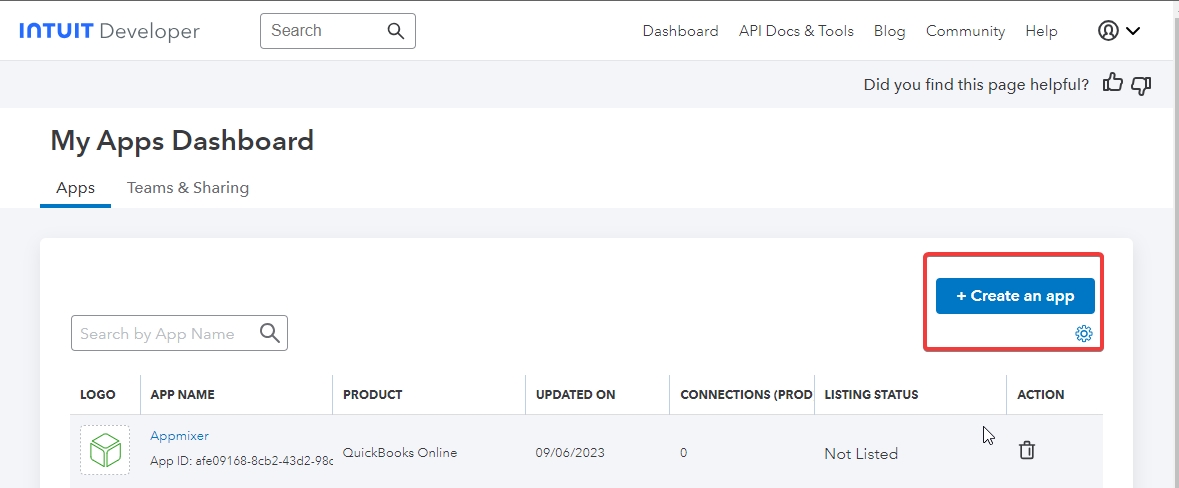Open the Dashboard navigation link

pos(680,31)
